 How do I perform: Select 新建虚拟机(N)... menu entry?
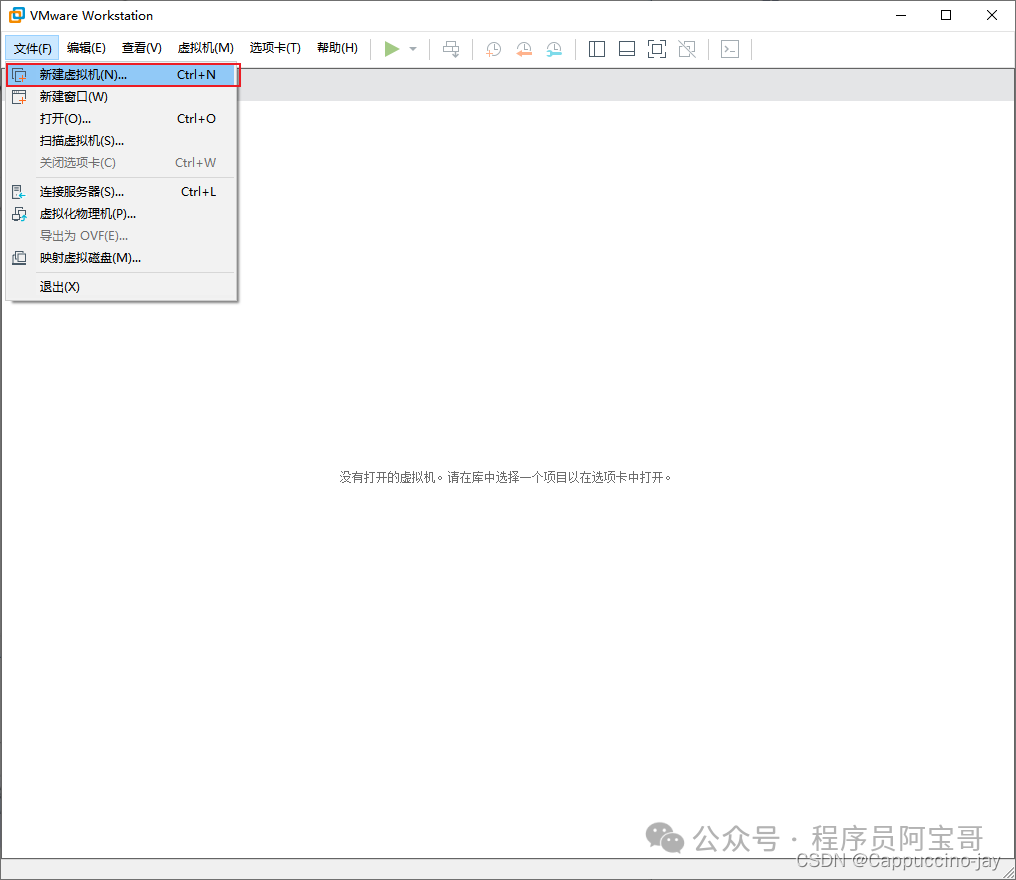tap(122, 75)
